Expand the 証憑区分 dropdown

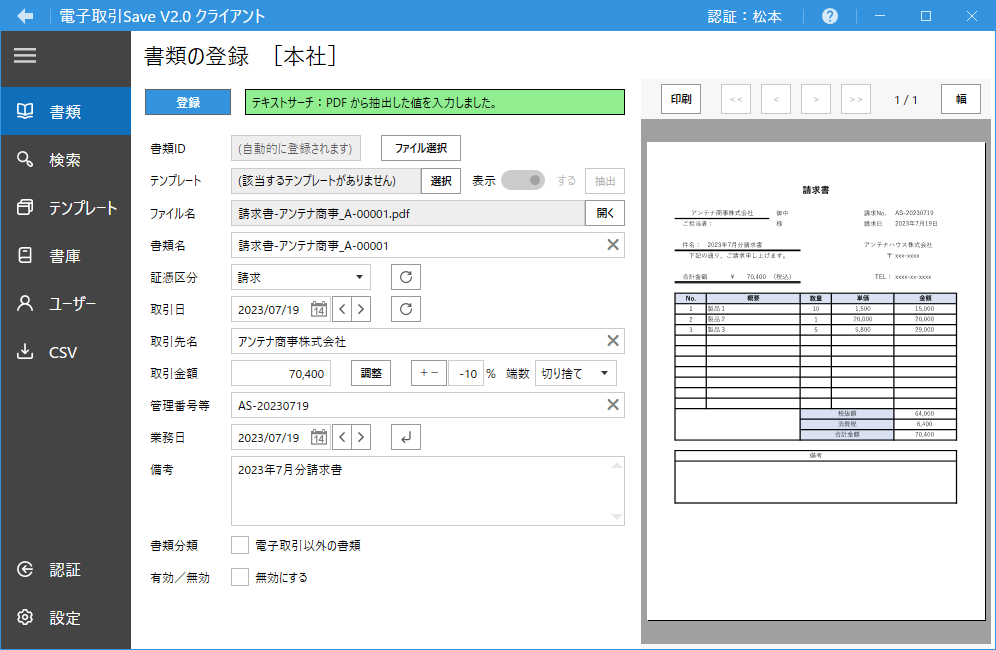coord(359,277)
